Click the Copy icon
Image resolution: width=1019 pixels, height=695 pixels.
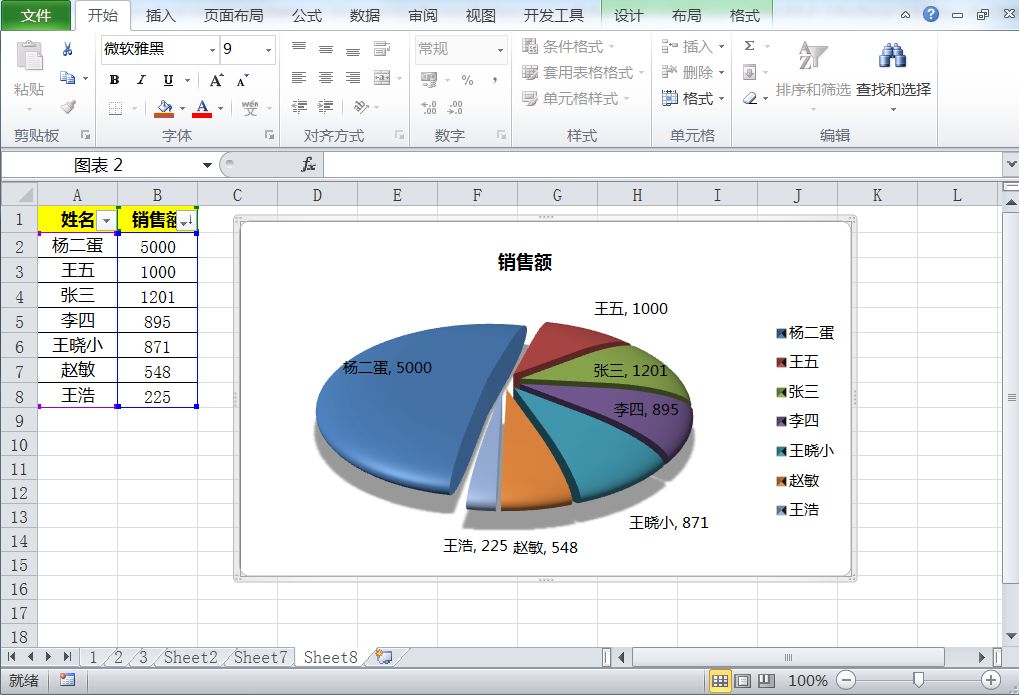[68, 77]
